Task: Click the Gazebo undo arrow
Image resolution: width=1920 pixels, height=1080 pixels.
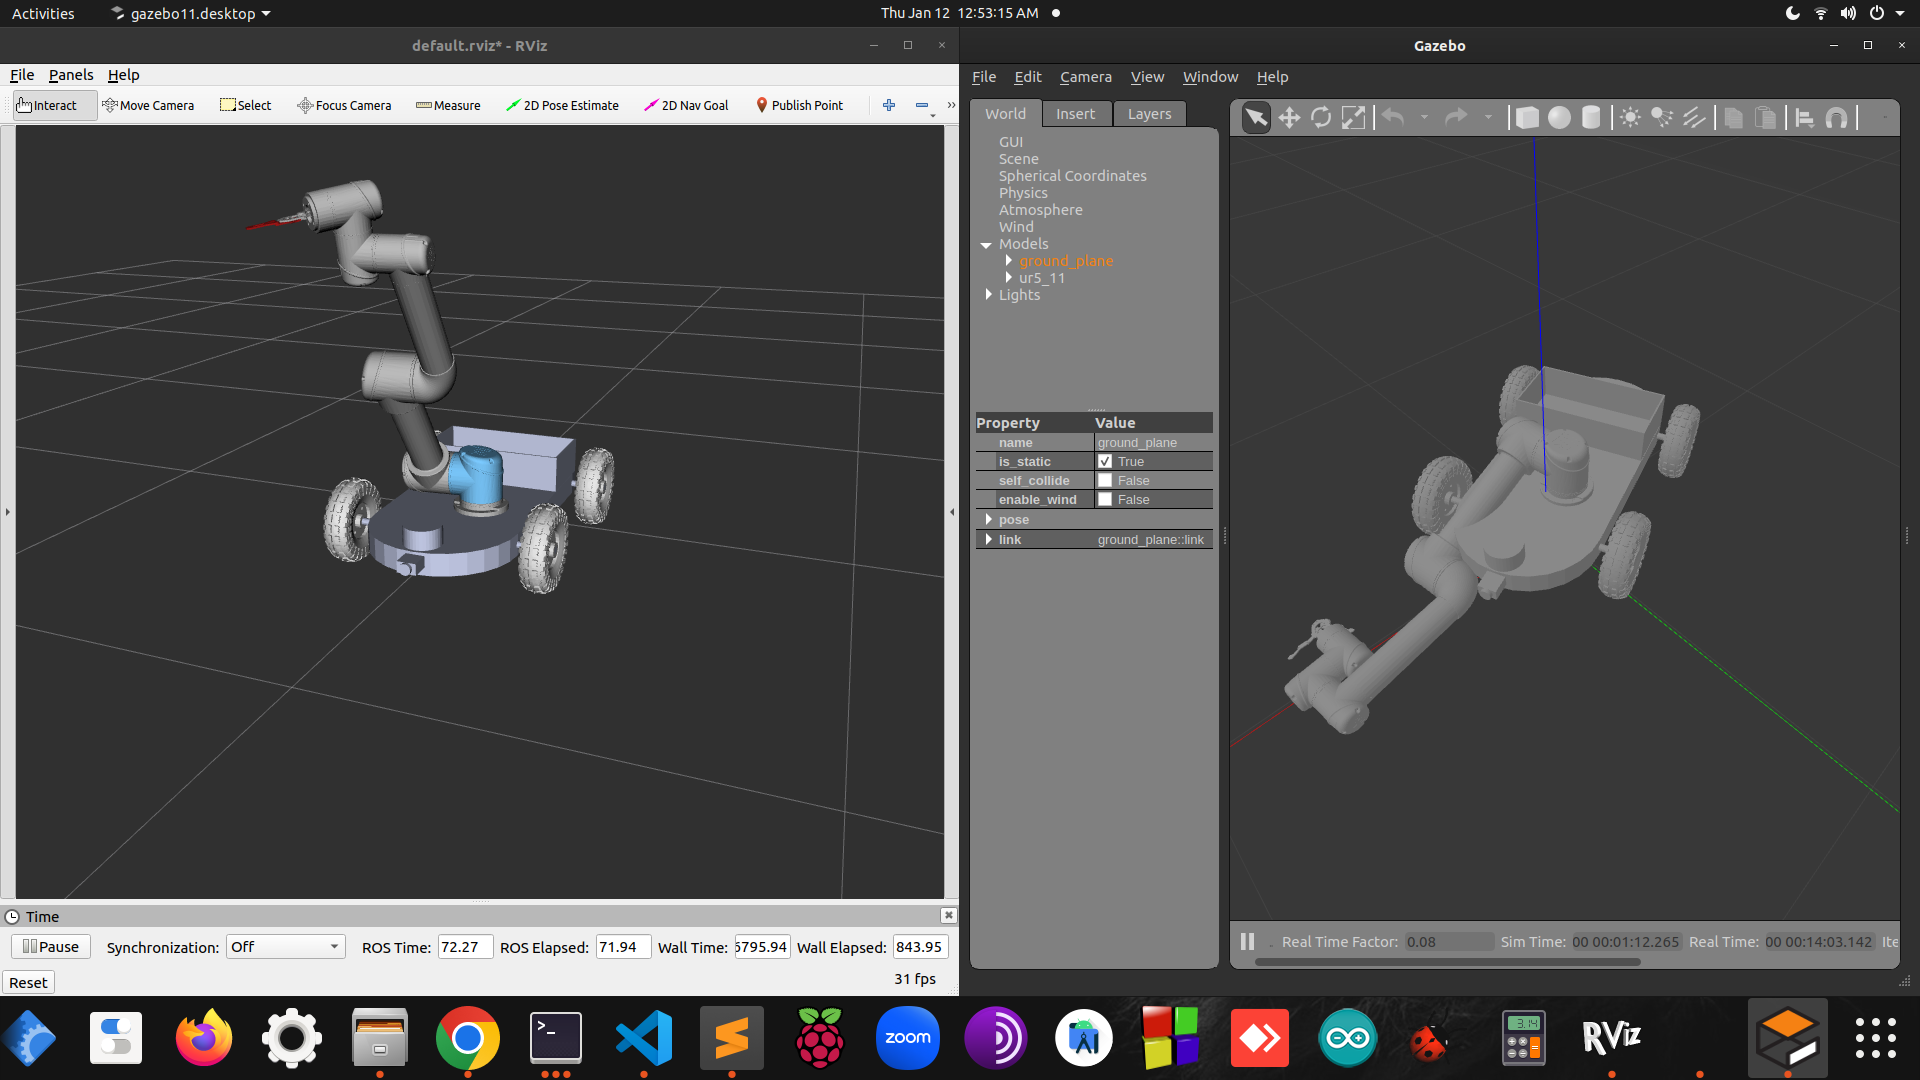Action: [x=1393, y=118]
